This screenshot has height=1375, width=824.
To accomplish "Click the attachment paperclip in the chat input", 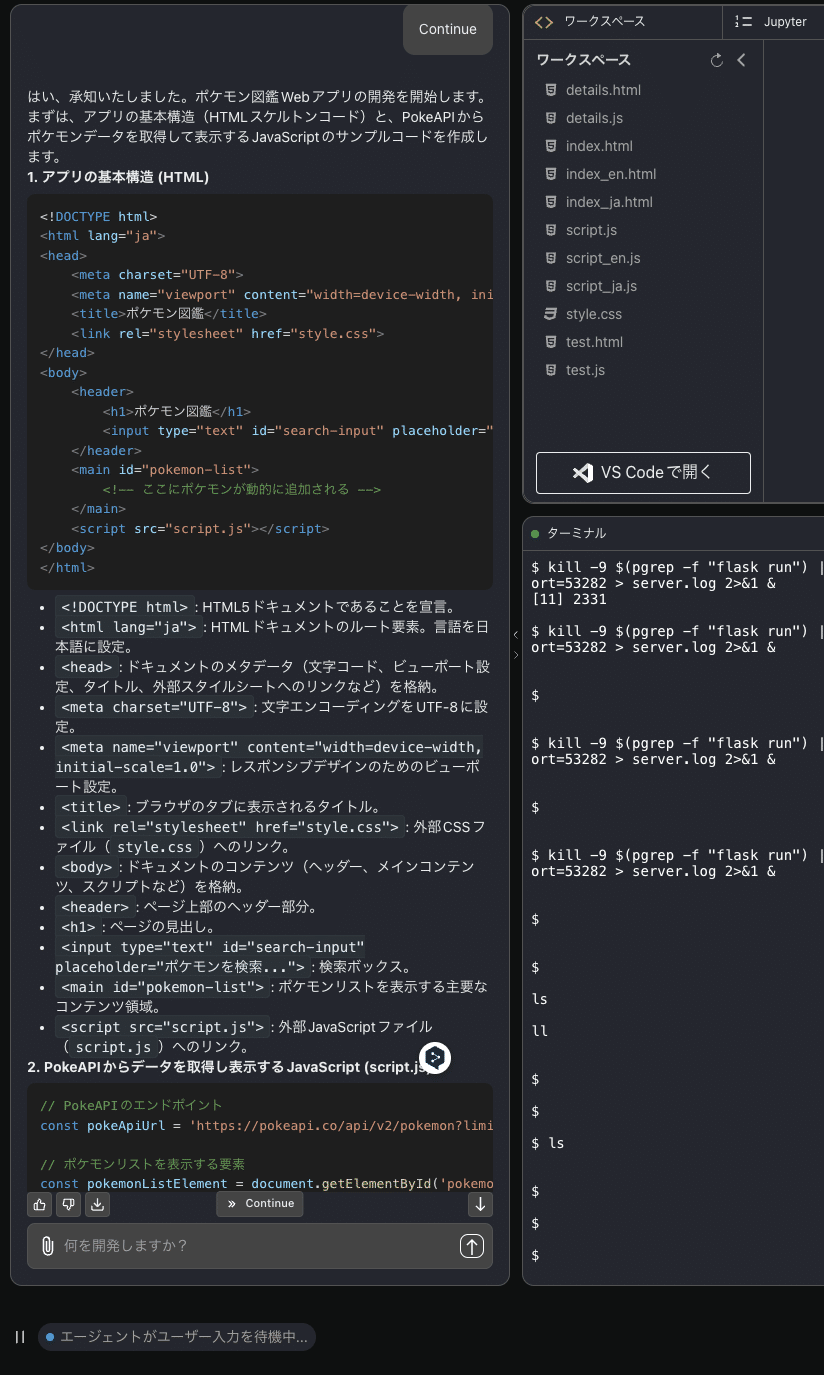I will 47,1246.
